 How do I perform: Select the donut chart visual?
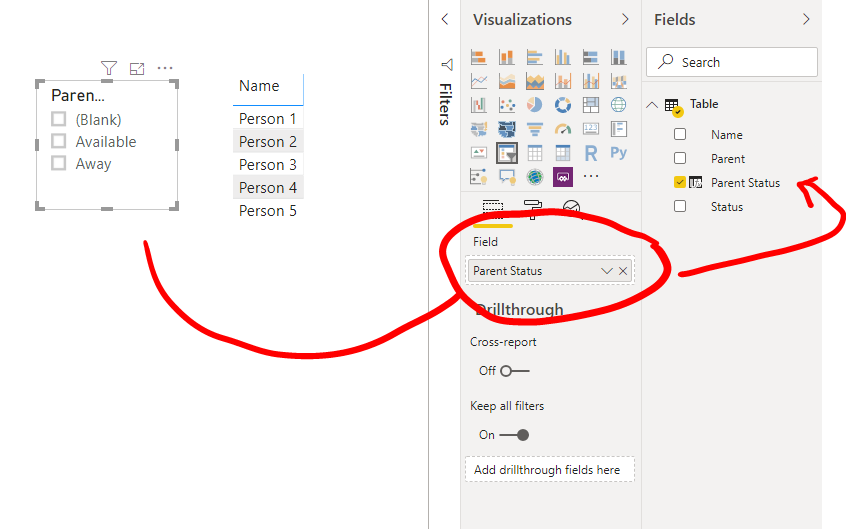(563, 105)
